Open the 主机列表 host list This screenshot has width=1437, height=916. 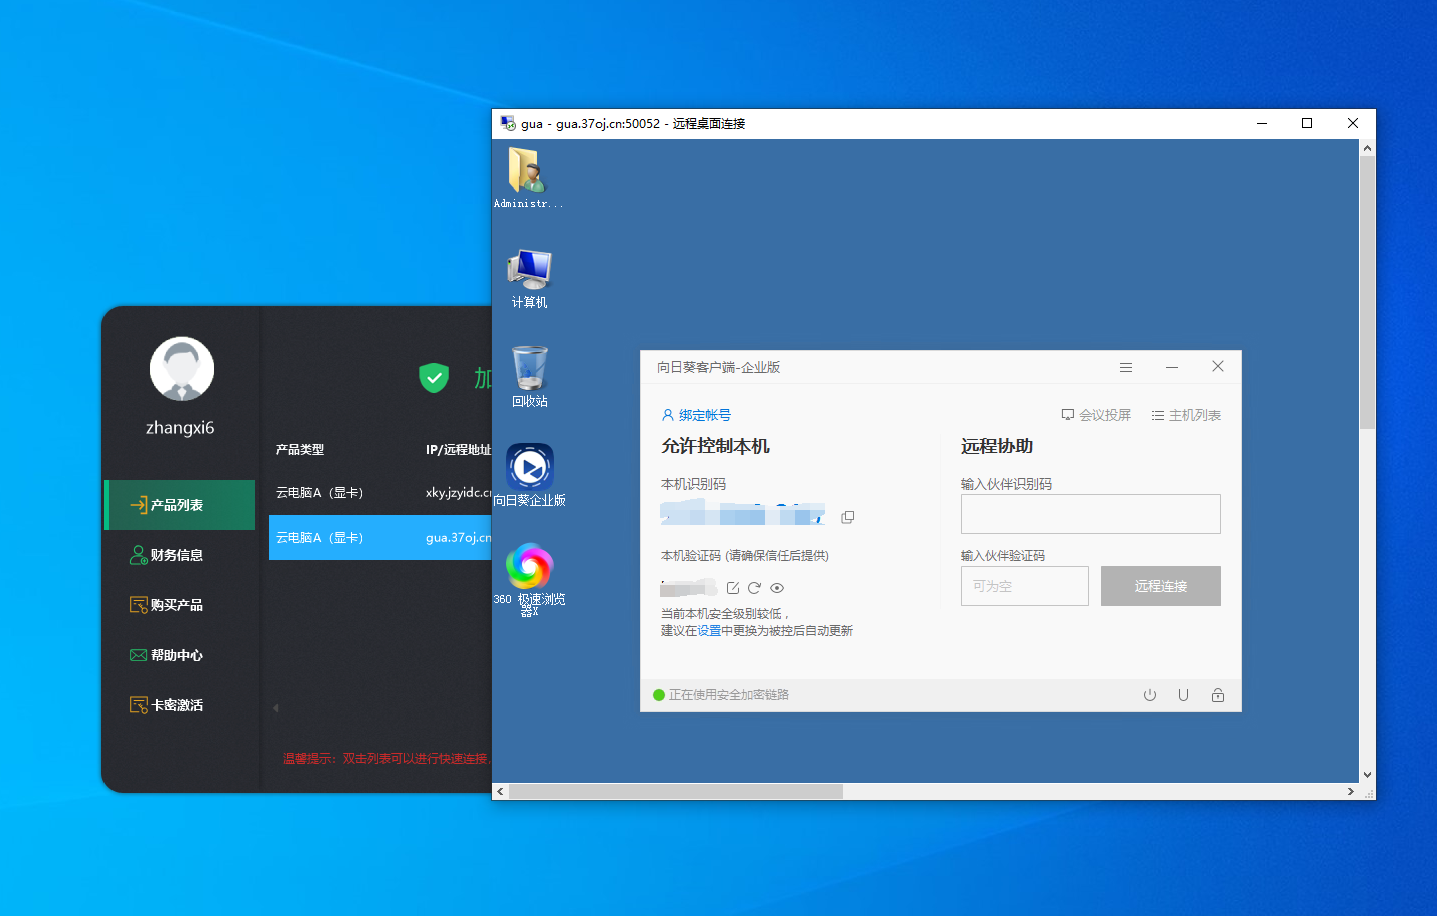tap(1186, 415)
